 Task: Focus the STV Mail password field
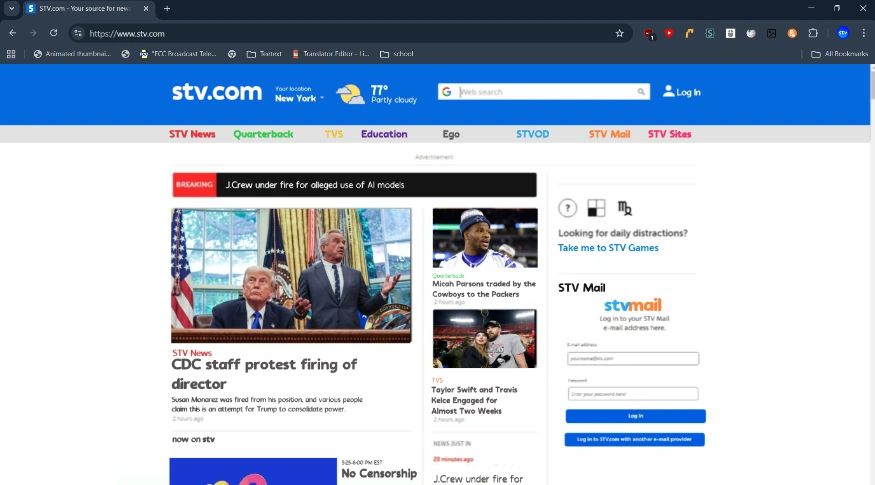click(x=633, y=394)
